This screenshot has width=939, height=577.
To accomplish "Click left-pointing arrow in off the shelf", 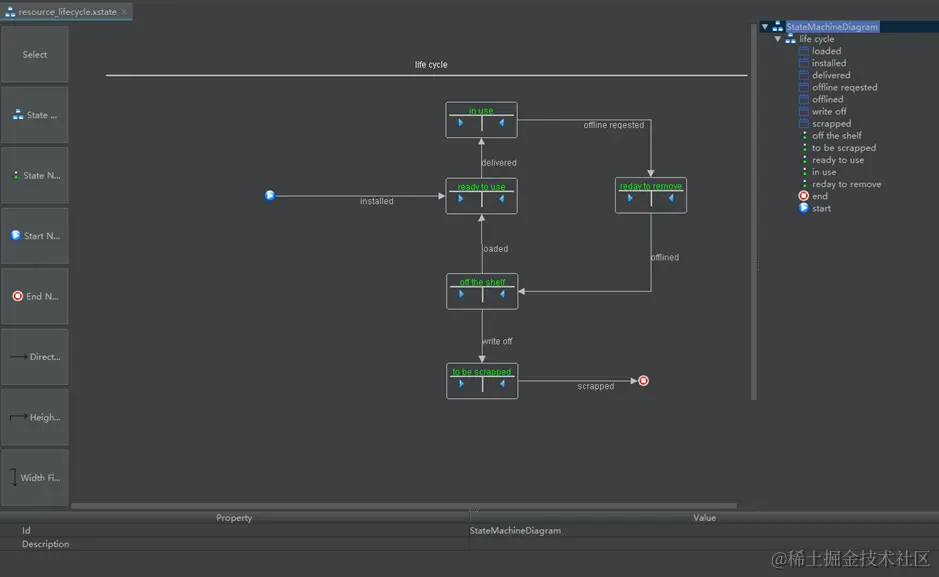I will pyautogui.click(x=502, y=294).
